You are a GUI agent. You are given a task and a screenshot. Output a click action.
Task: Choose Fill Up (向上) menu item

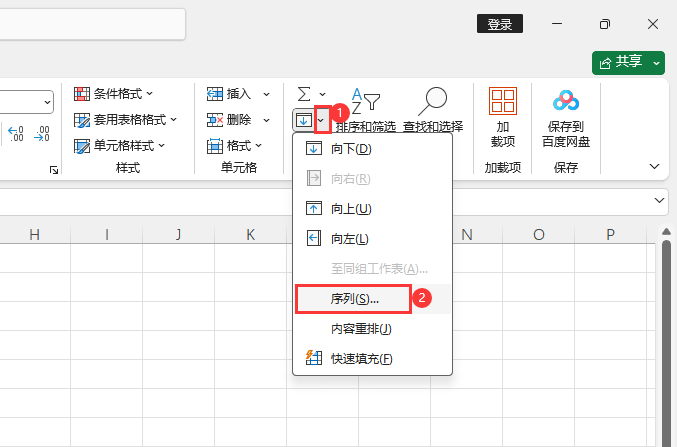372,209
